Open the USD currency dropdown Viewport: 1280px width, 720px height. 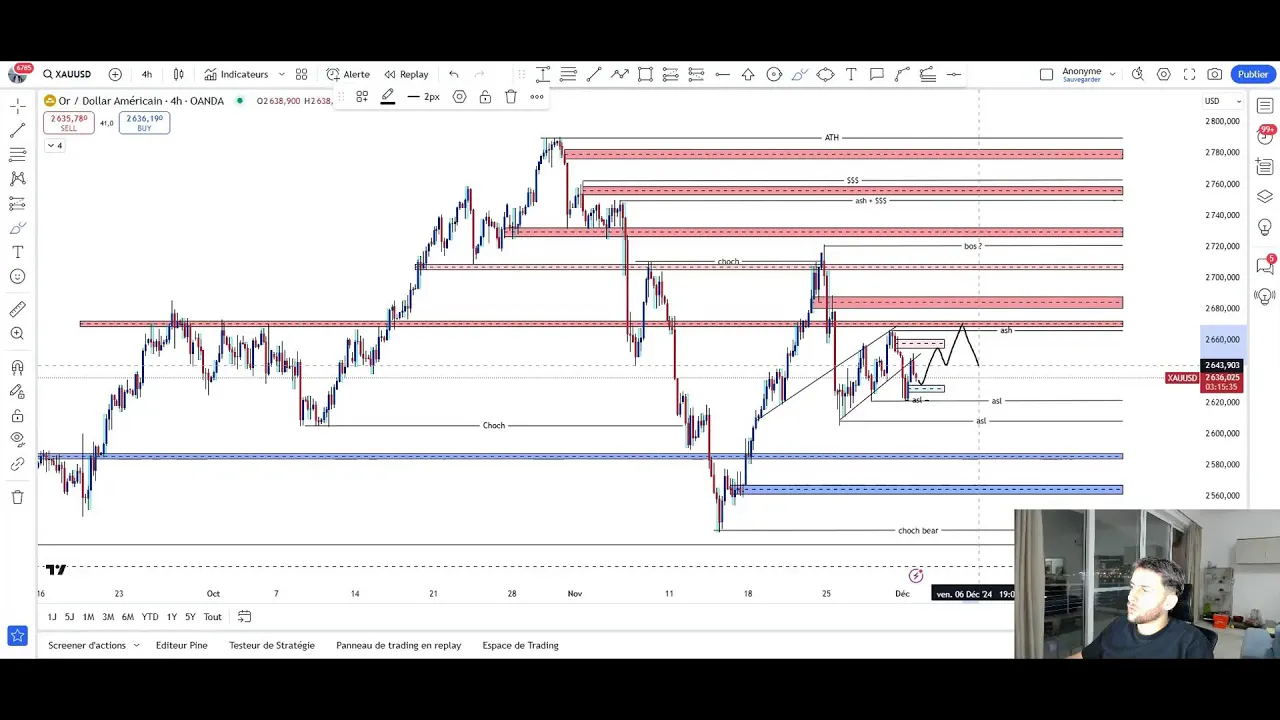point(1223,101)
